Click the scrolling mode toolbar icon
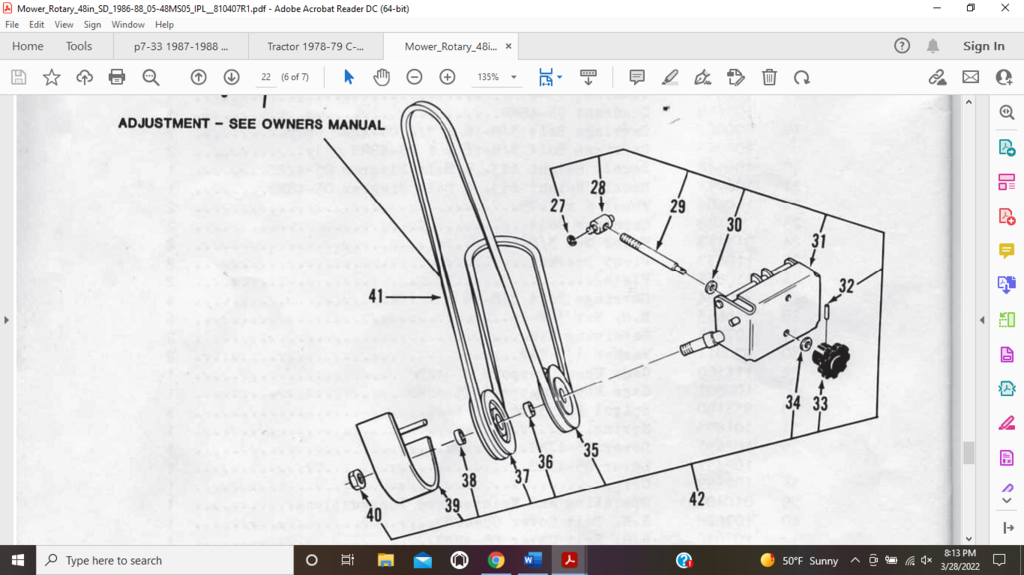This screenshot has height=575, width=1024. tap(588, 77)
